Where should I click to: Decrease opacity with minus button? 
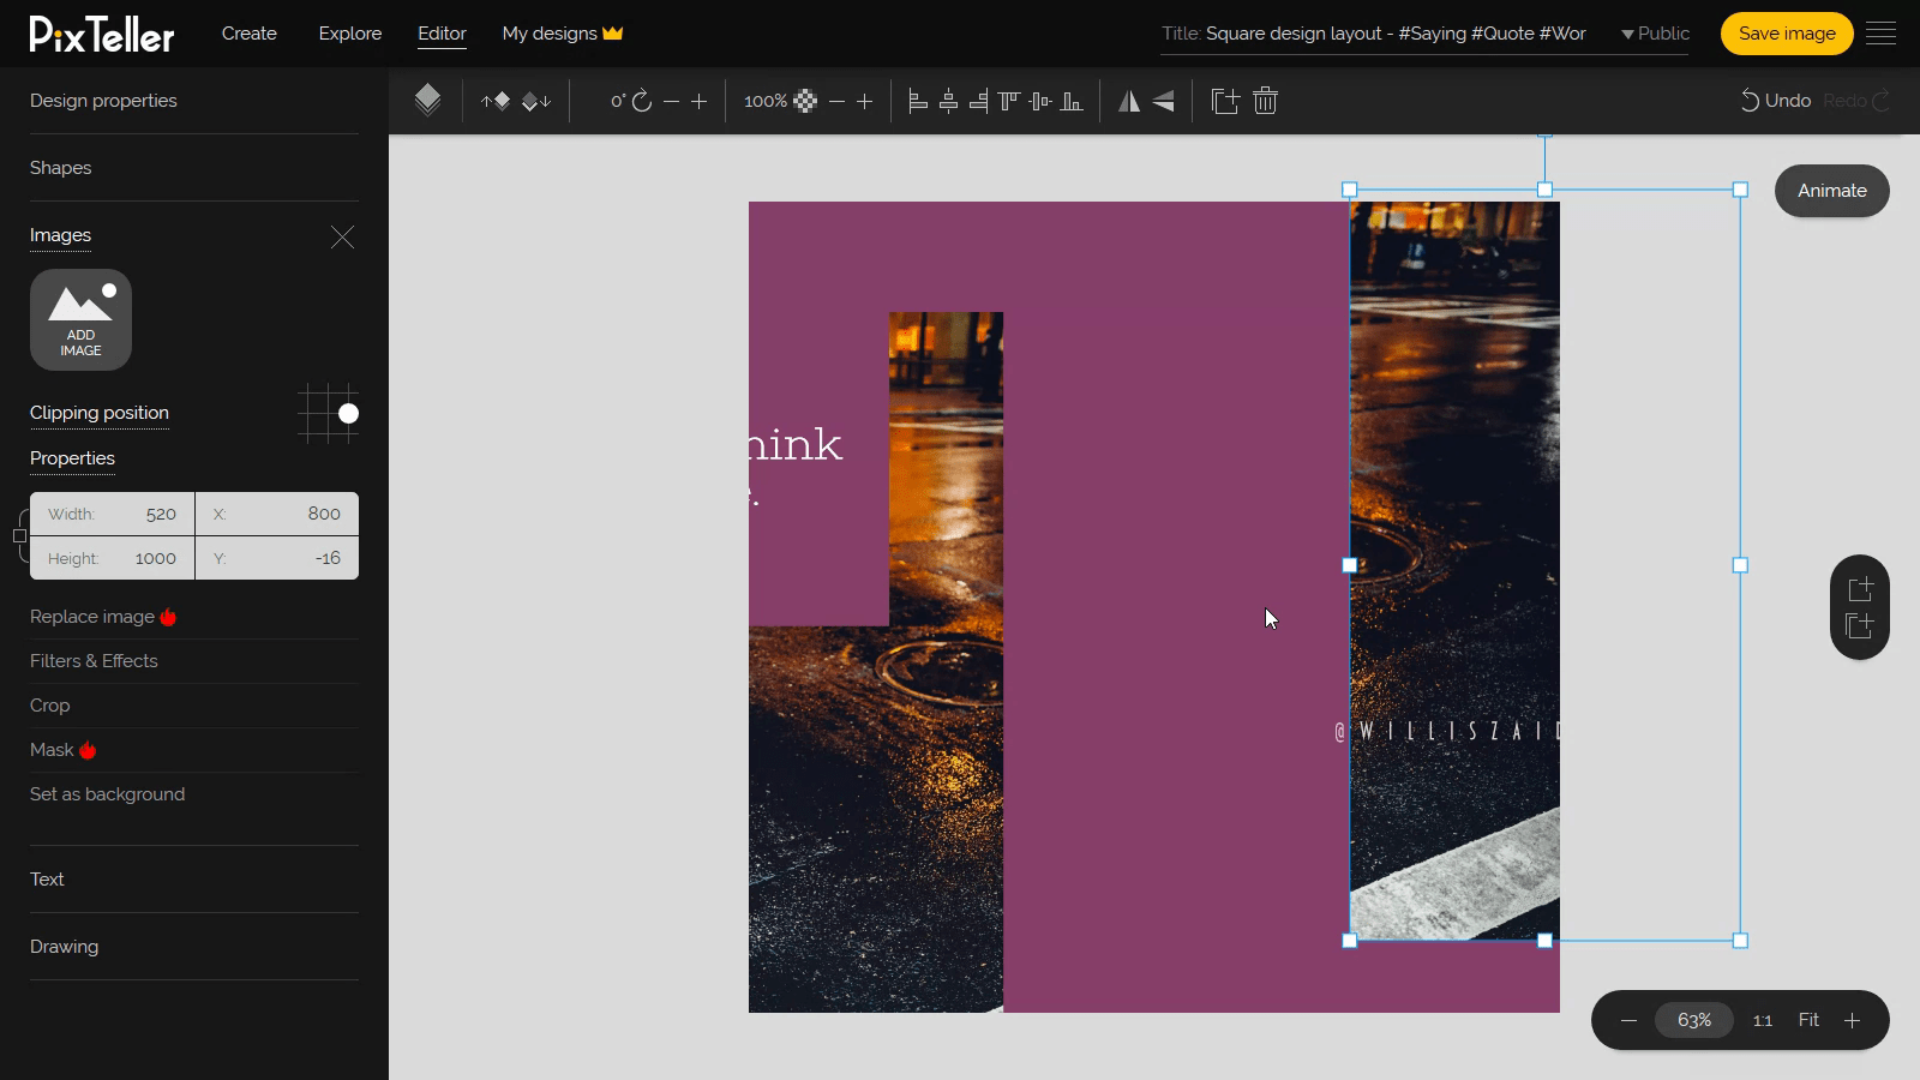click(837, 101)
